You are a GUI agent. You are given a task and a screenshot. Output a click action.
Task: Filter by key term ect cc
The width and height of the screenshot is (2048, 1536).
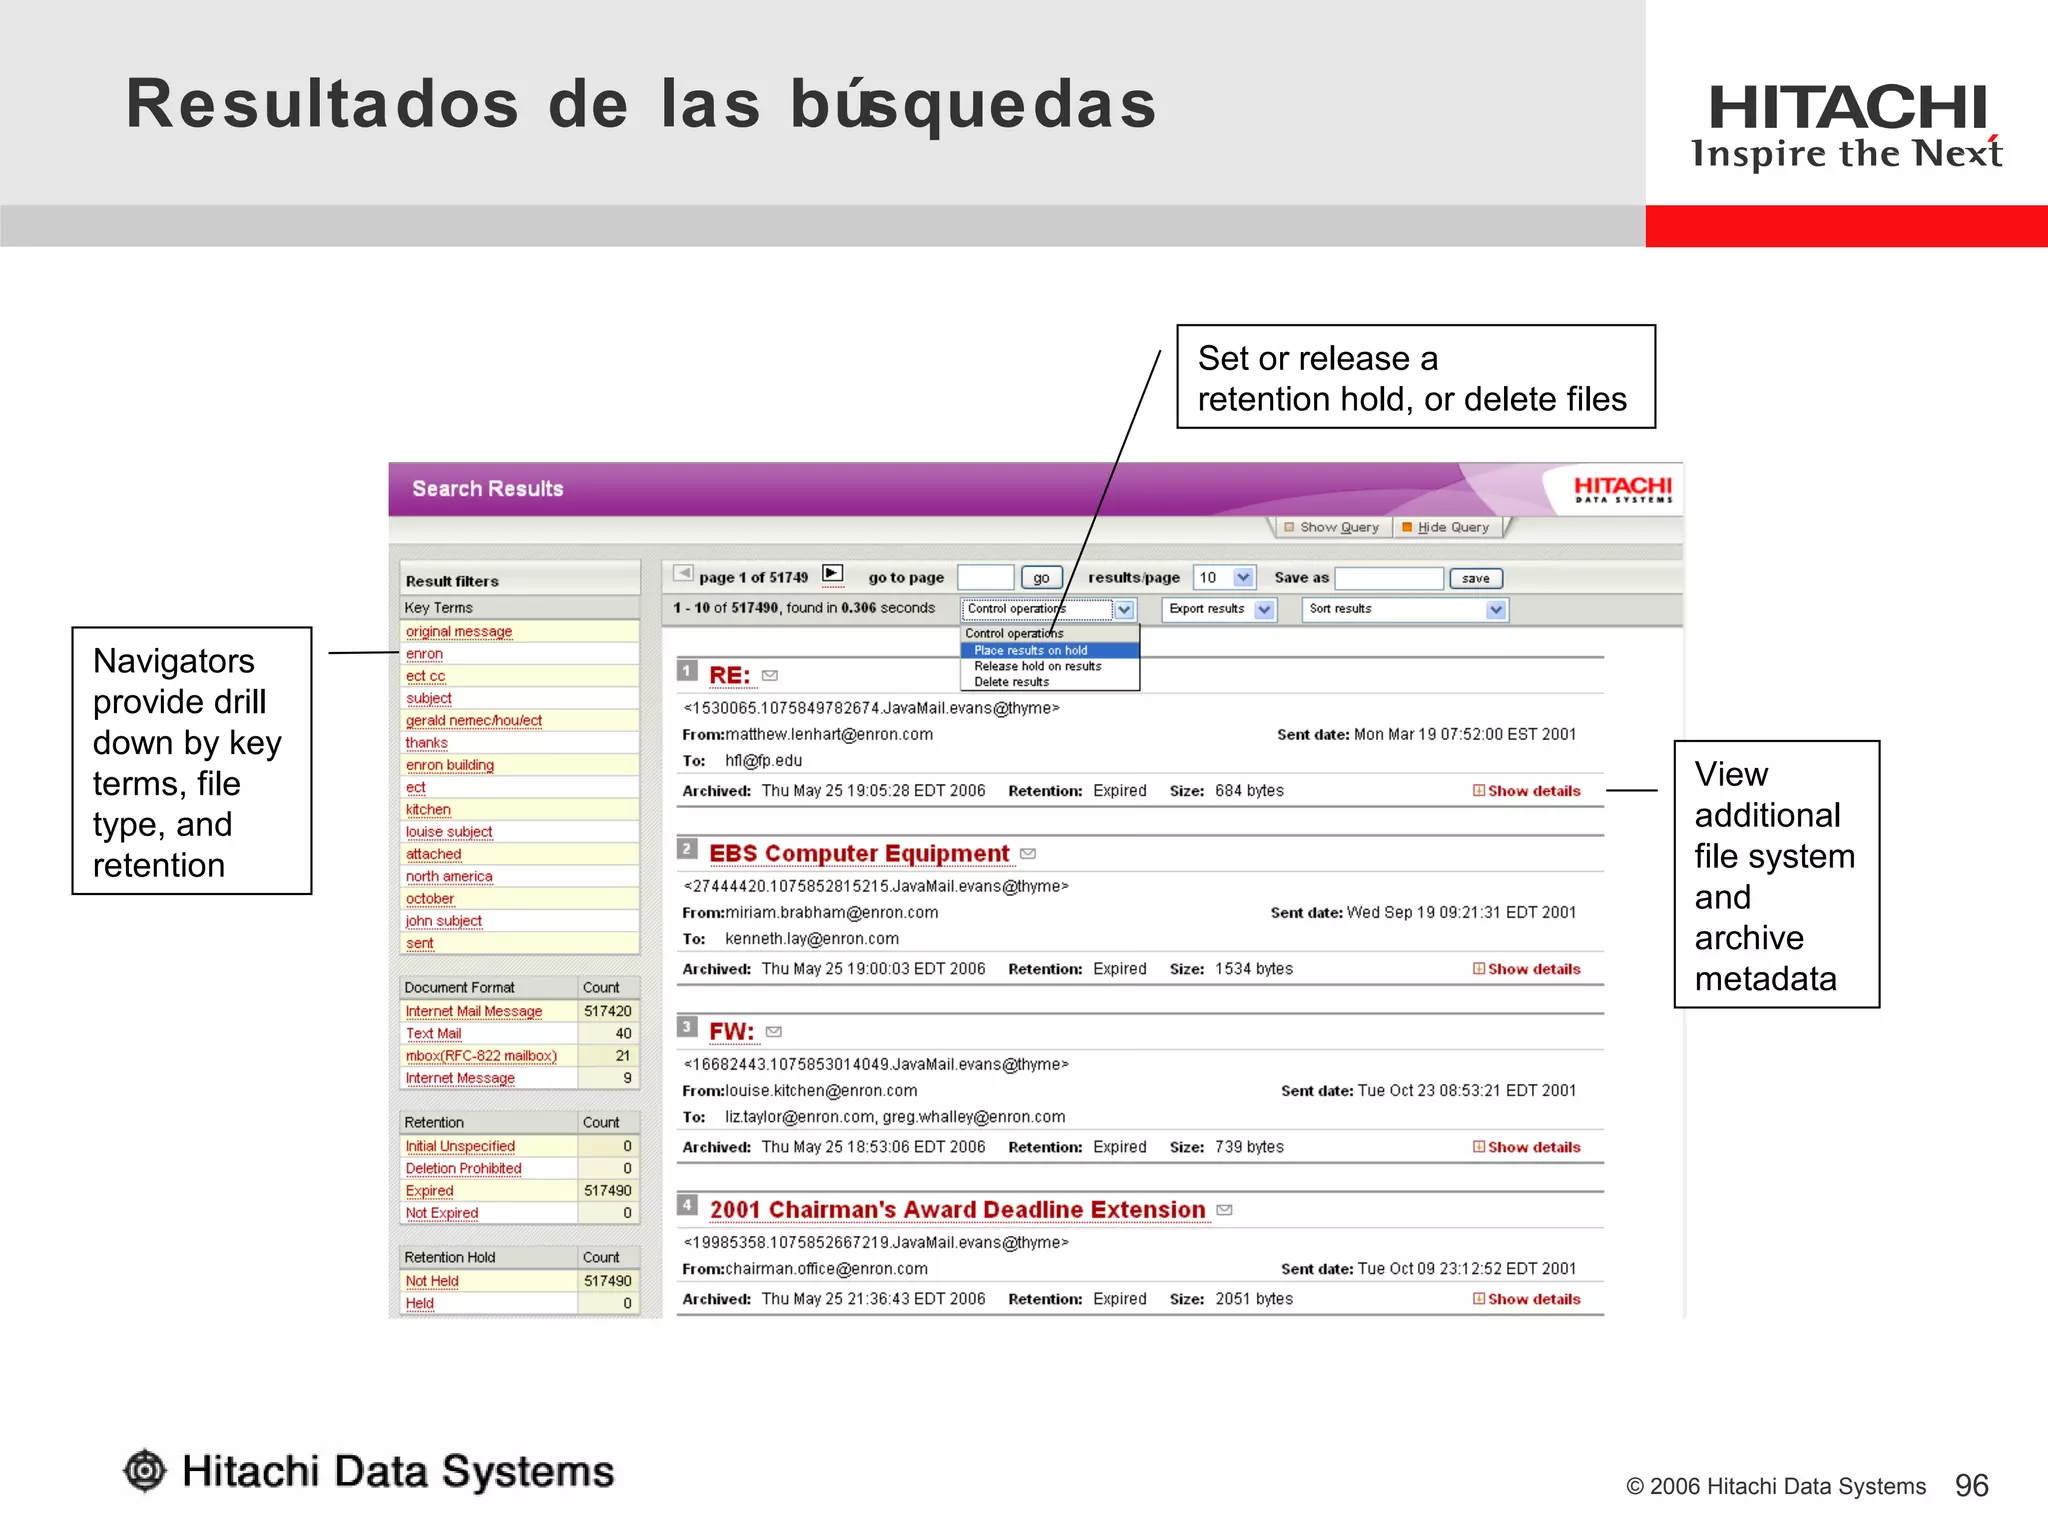pos(425,676)
